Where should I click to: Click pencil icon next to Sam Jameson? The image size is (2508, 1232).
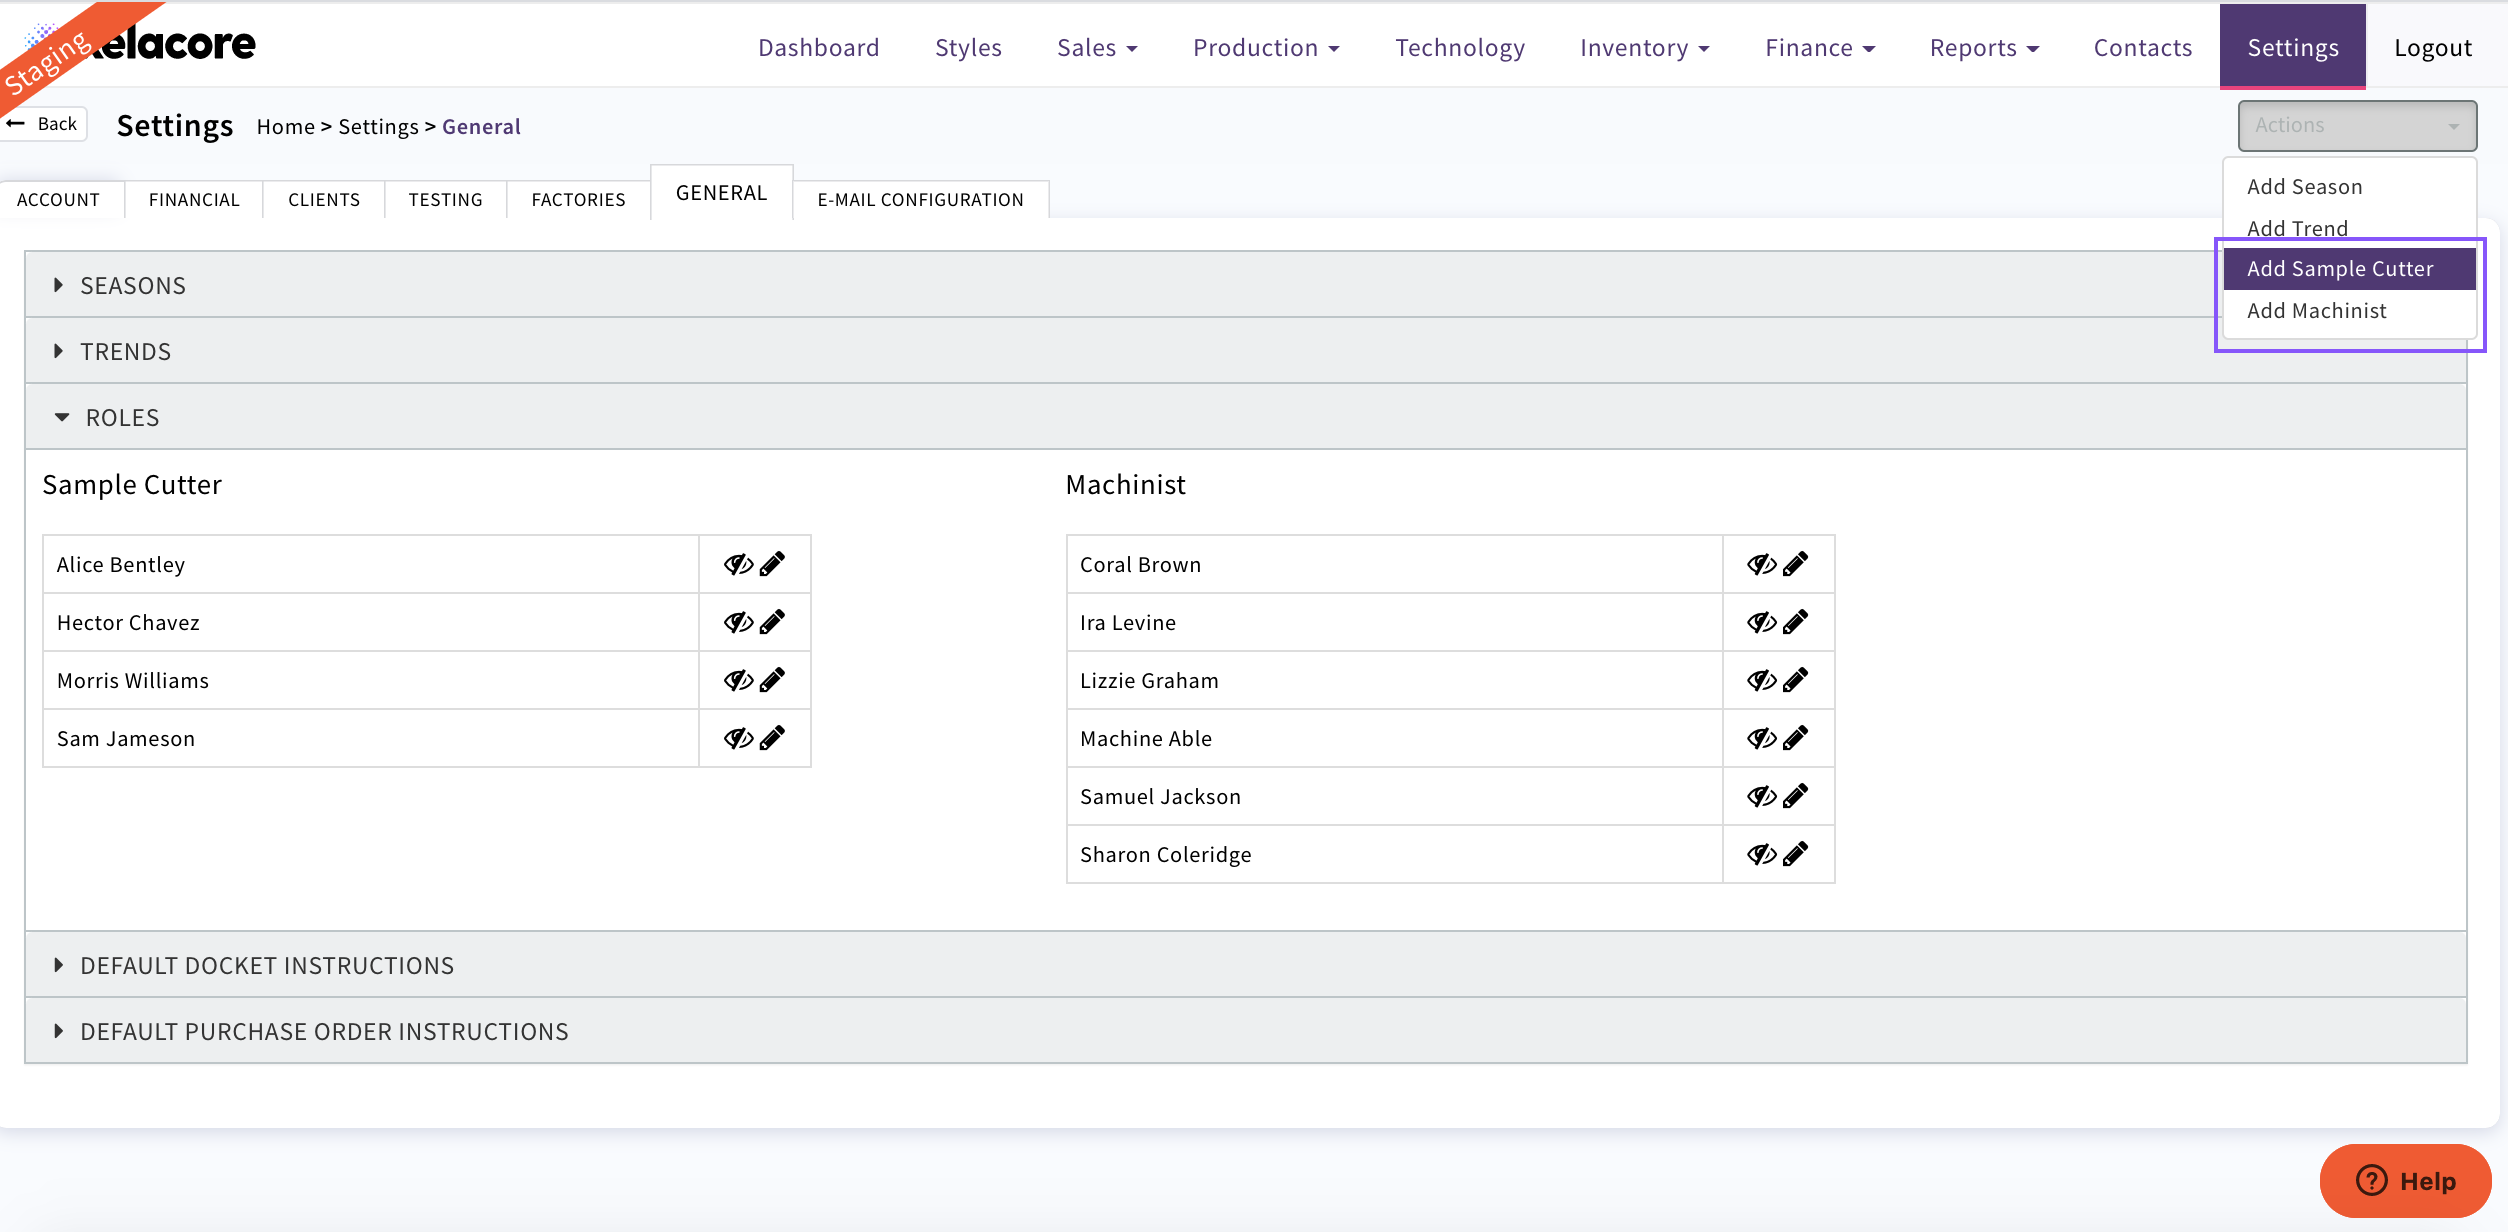point(772,738)
